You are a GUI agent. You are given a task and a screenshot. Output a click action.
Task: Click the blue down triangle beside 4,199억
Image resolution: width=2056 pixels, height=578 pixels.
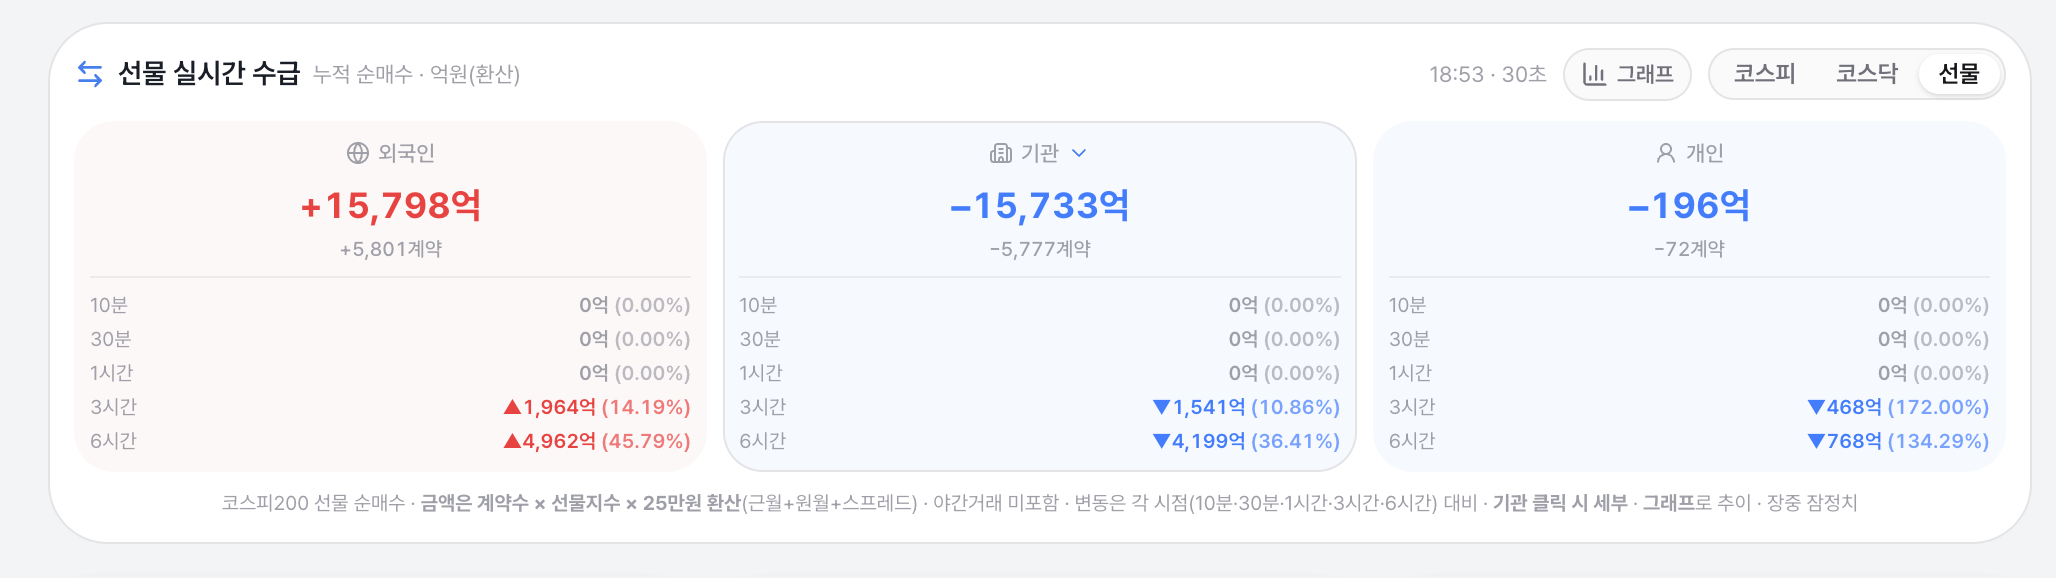tap(1161, 441)
